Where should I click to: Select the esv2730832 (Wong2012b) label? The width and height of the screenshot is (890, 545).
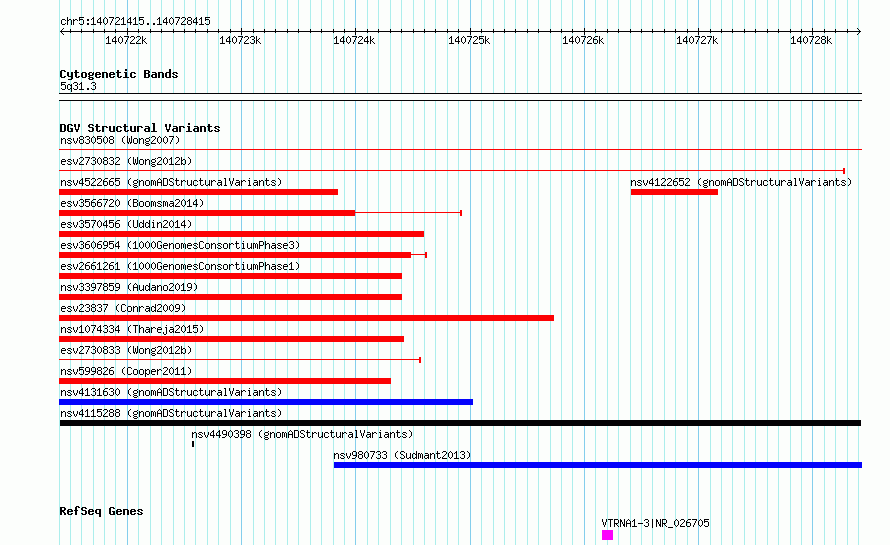[x=126, y=161]
